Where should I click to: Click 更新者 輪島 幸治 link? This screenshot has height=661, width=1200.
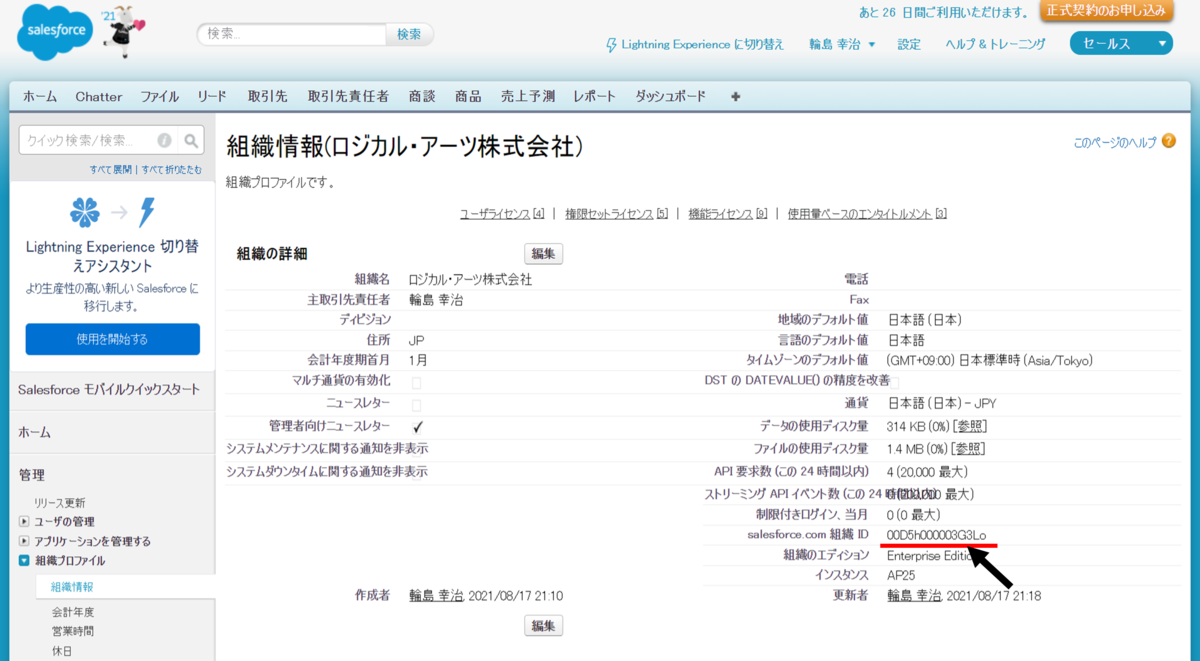click(x=914, y=595)
